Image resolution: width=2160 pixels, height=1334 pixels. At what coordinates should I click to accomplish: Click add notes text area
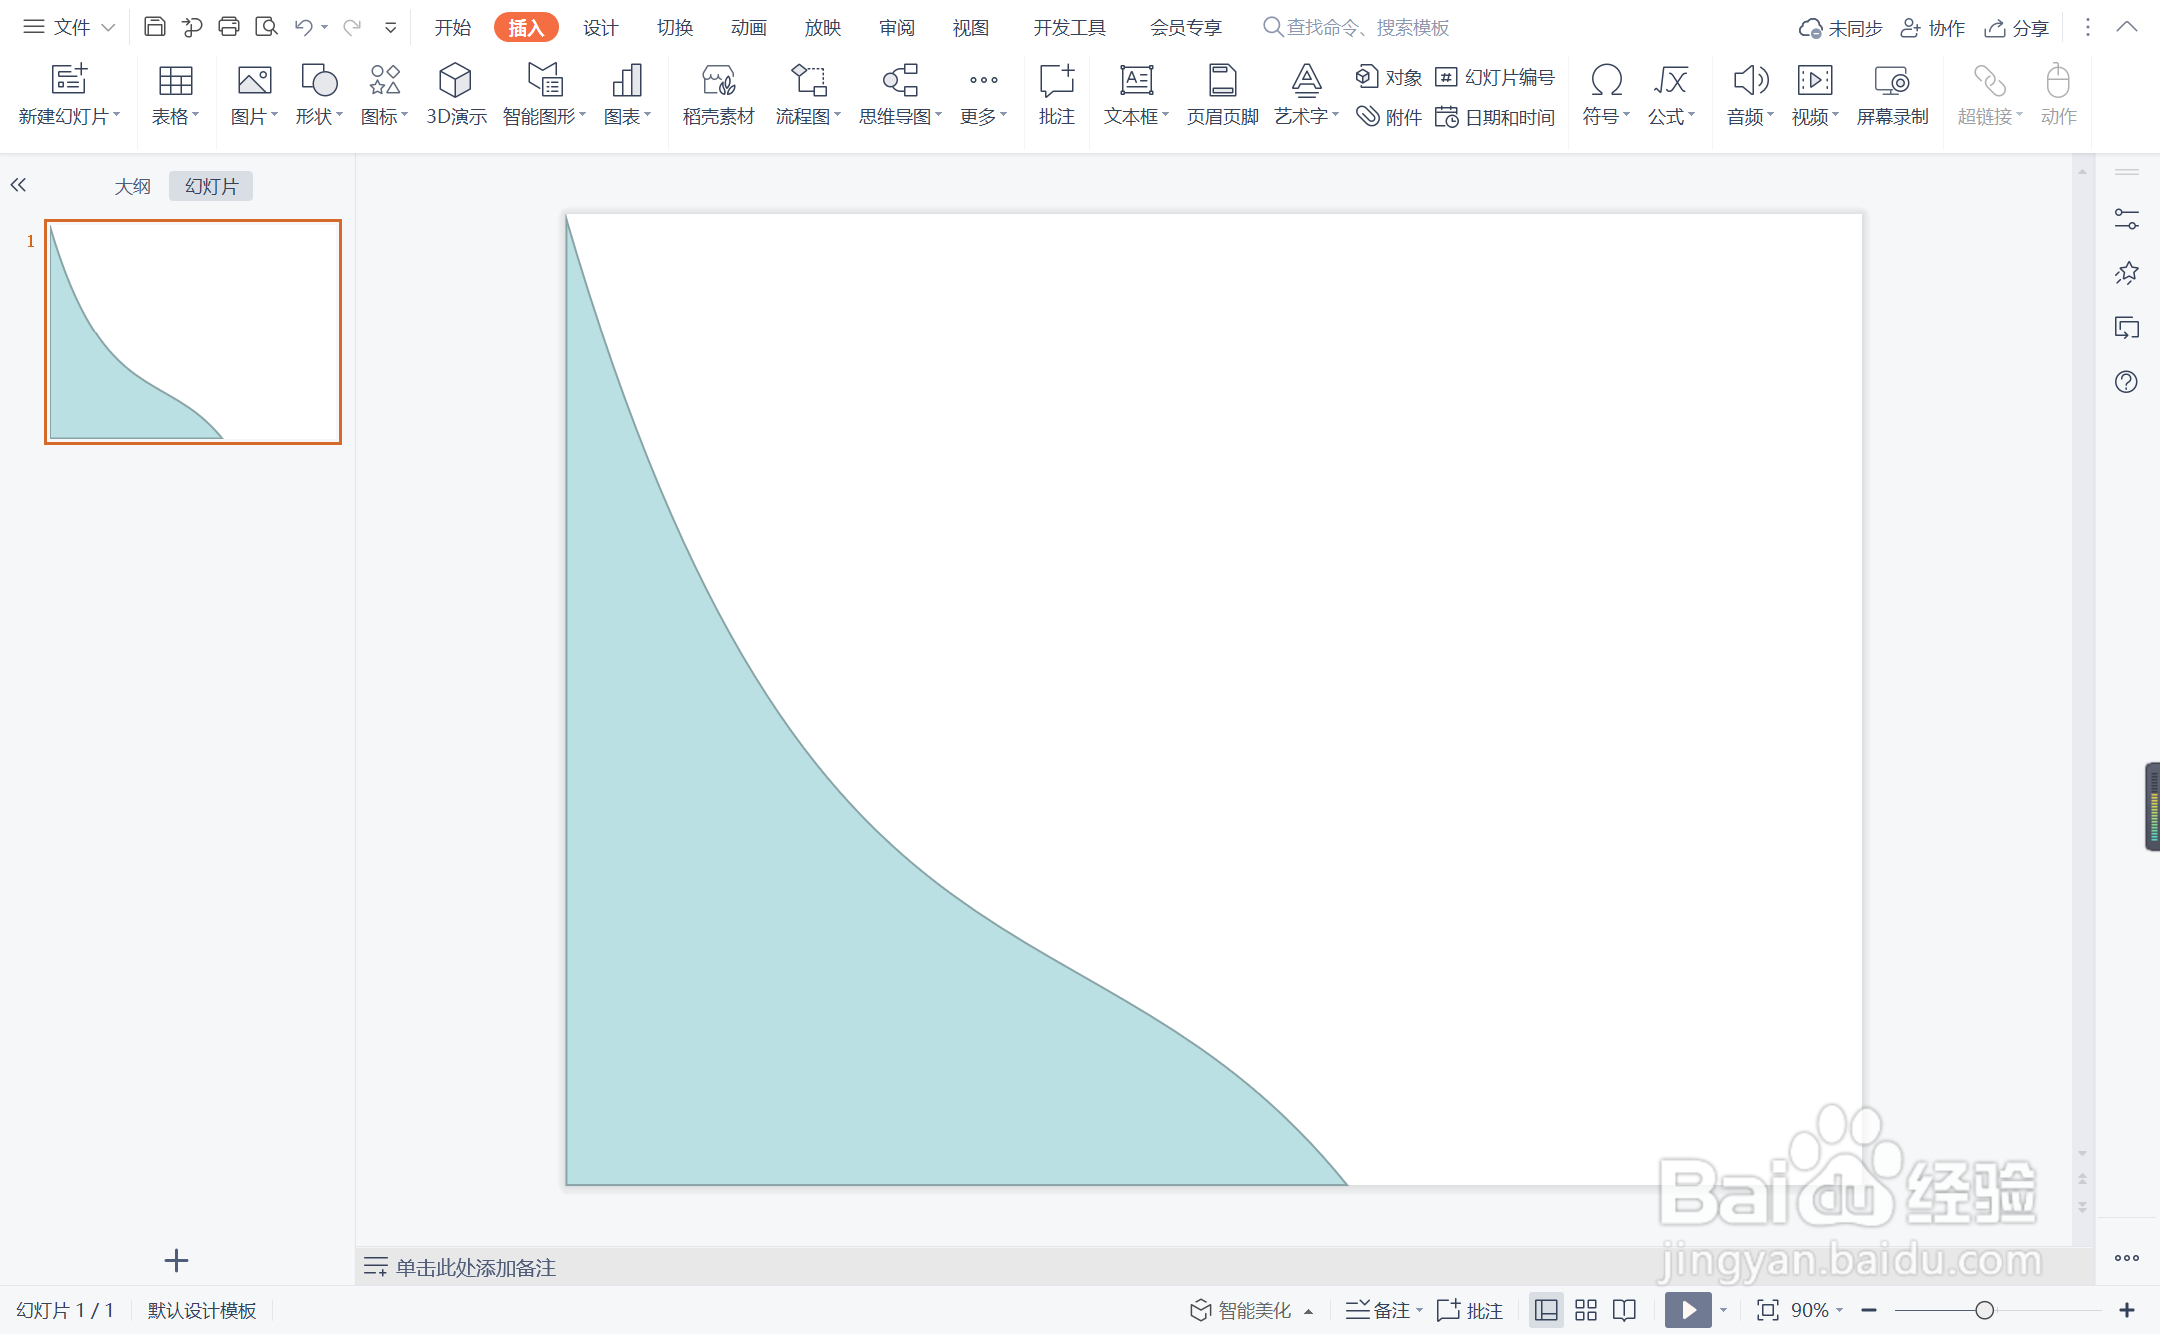(476, 1268)
